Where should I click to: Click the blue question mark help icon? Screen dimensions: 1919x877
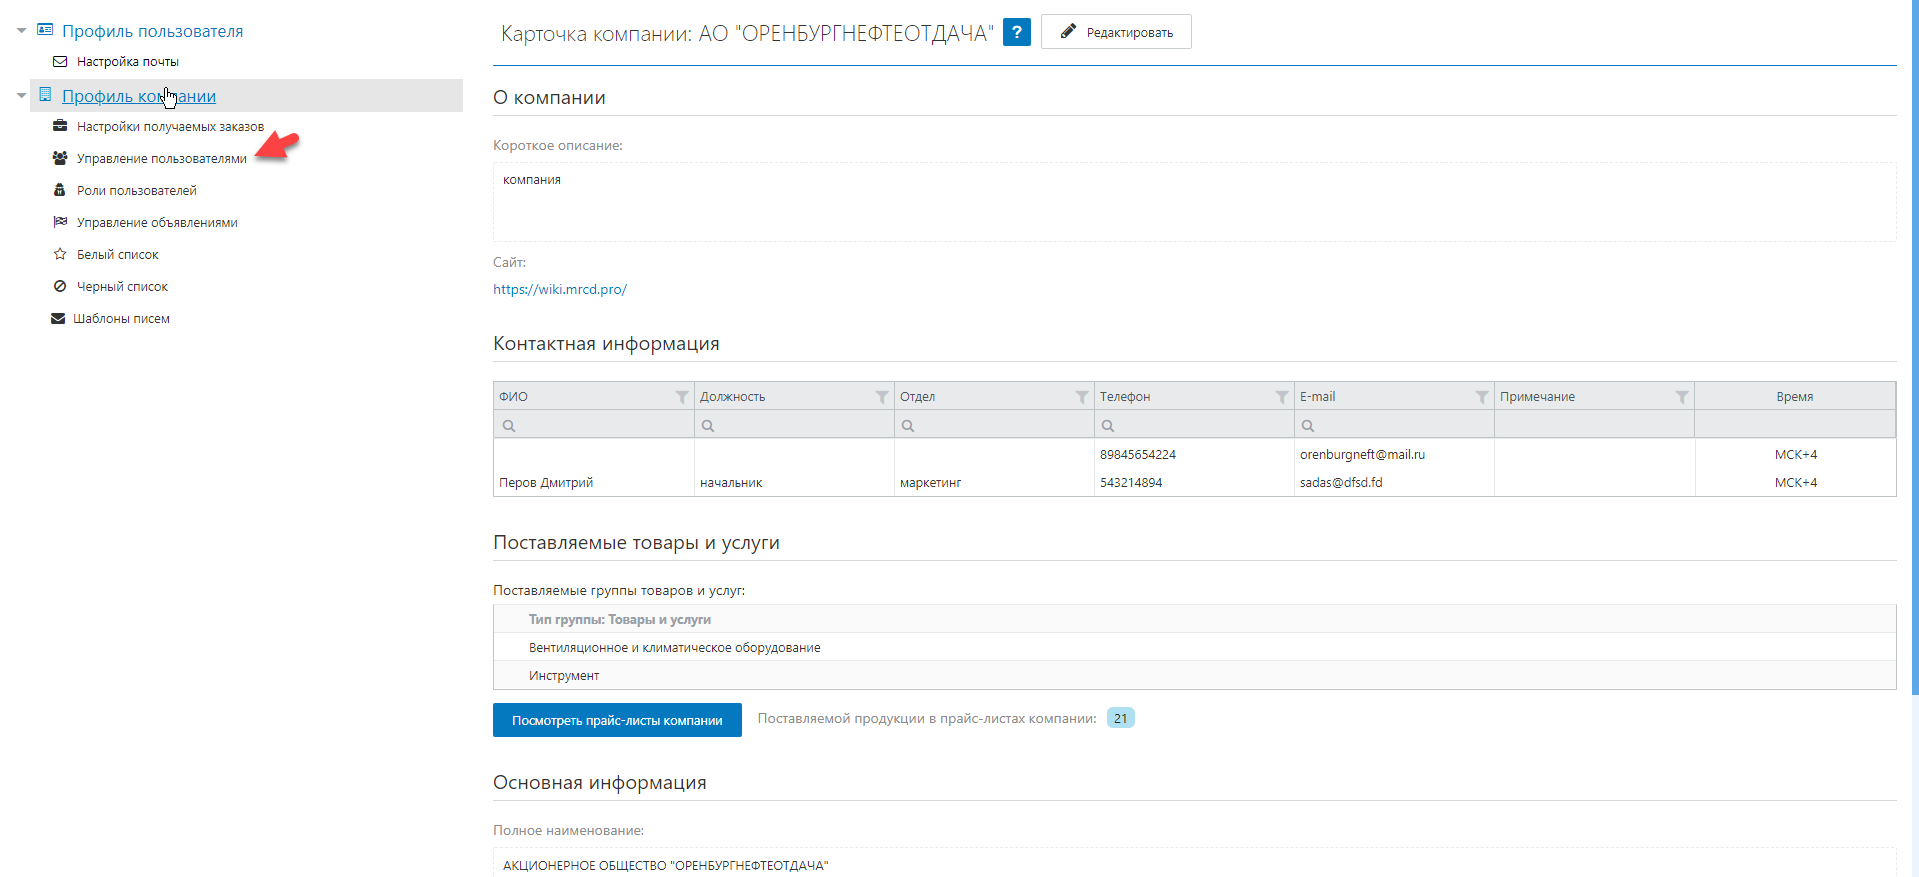coord(1016,32)
